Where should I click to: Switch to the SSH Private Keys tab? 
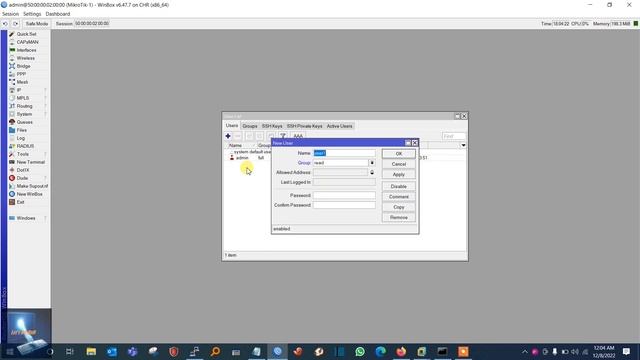(304, 126)
